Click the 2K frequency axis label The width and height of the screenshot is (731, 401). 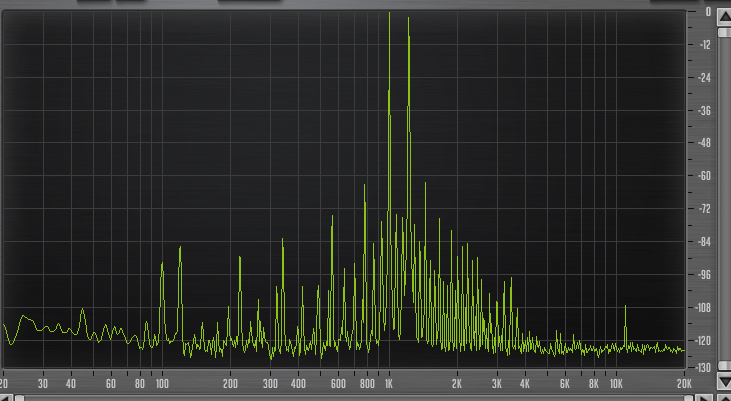pos(456,384)
